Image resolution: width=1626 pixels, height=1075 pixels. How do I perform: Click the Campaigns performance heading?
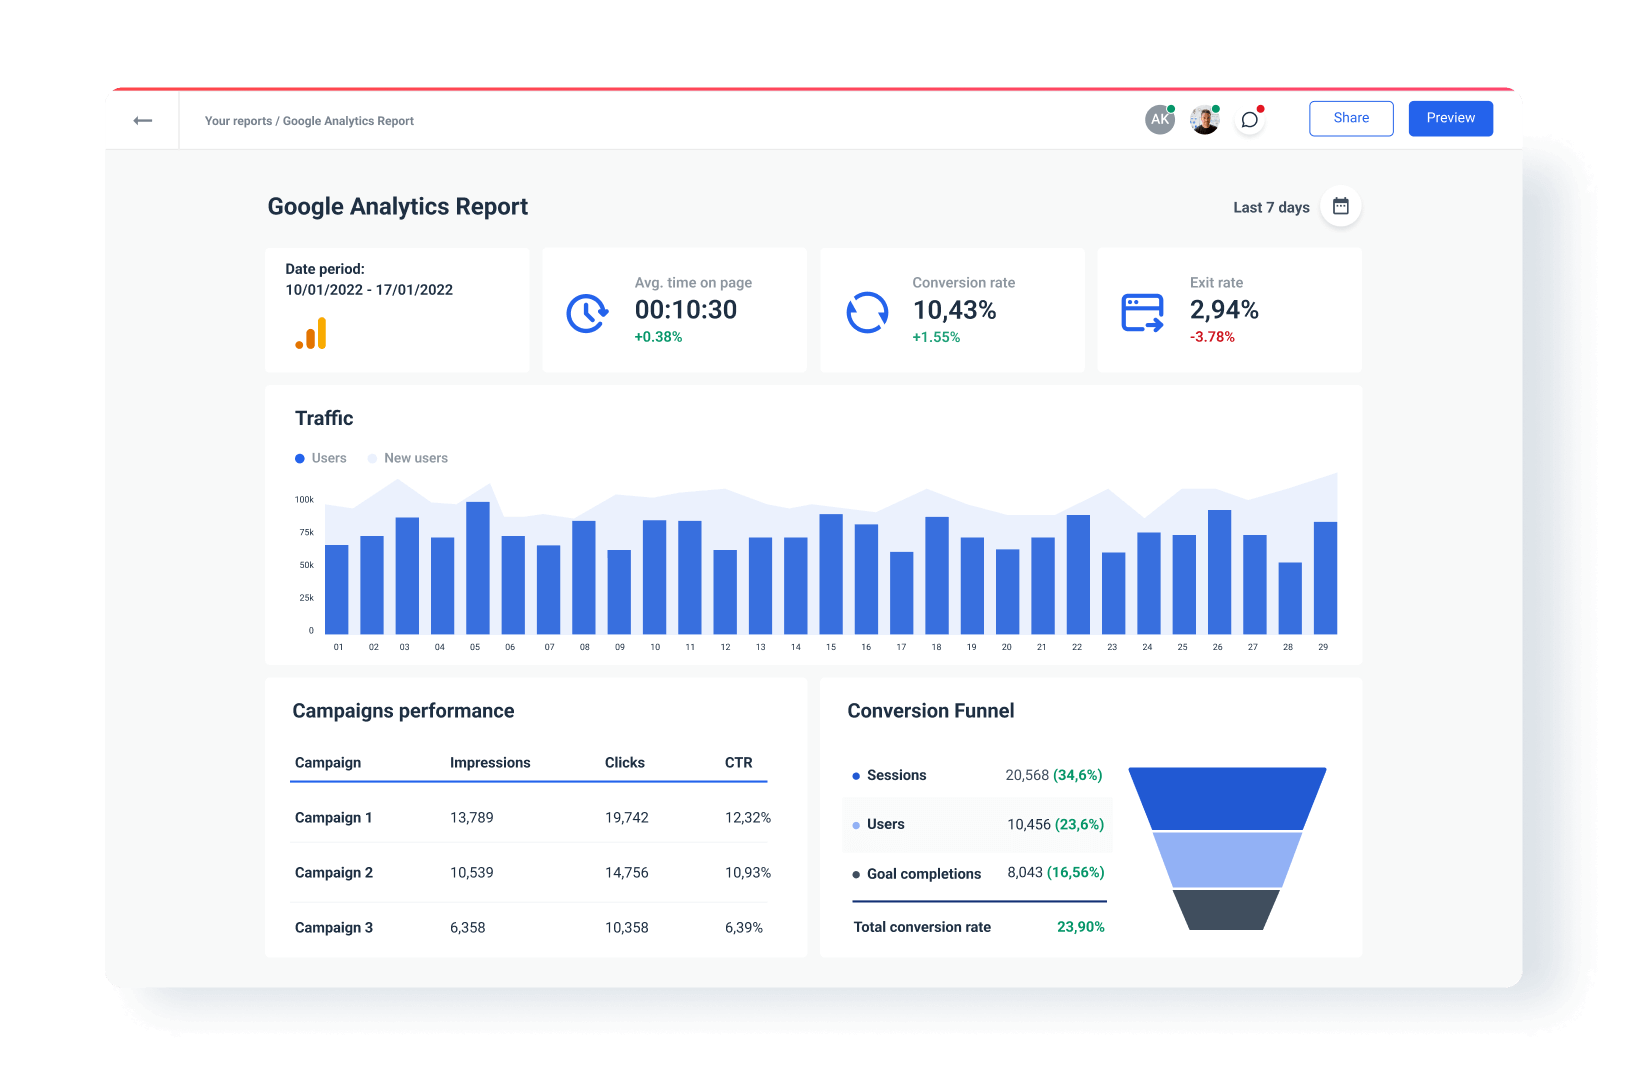(x=403, y=711)
